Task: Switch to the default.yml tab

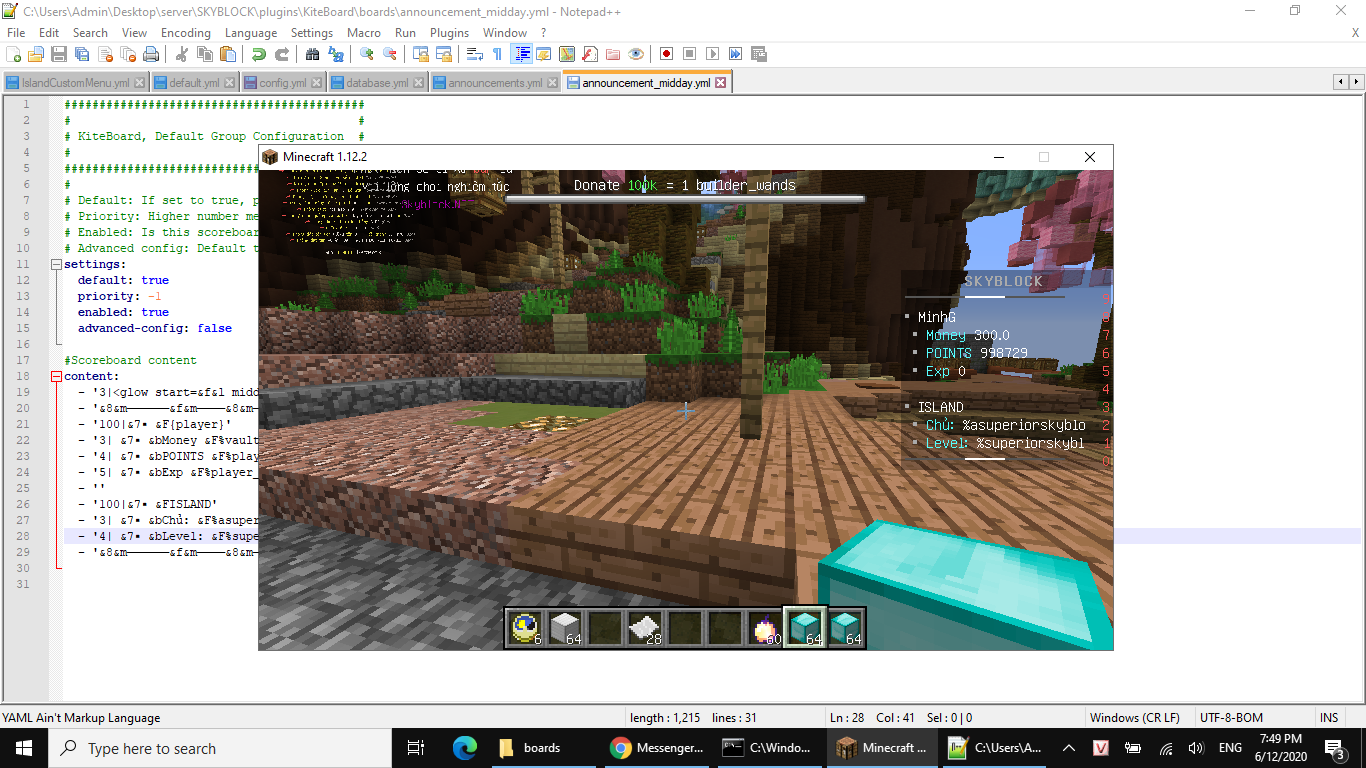Action: click(x=194, y=83)
